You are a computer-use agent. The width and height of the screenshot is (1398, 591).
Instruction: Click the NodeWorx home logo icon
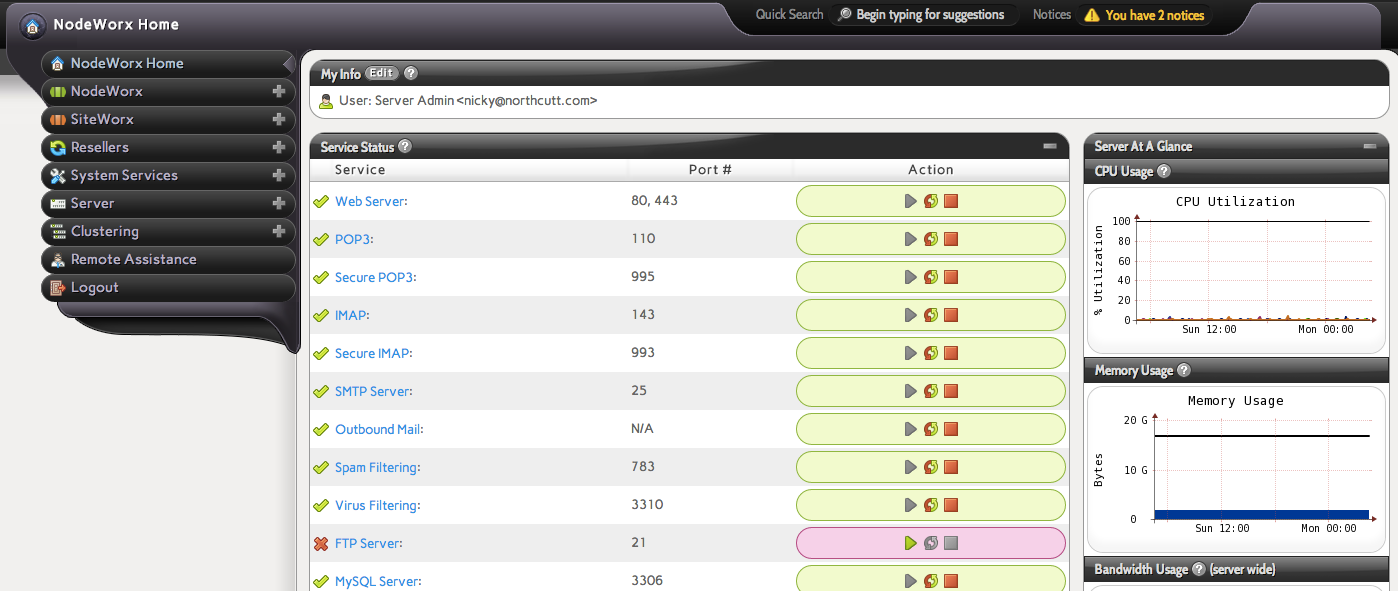pyautogui.click(x=32, y=25)
